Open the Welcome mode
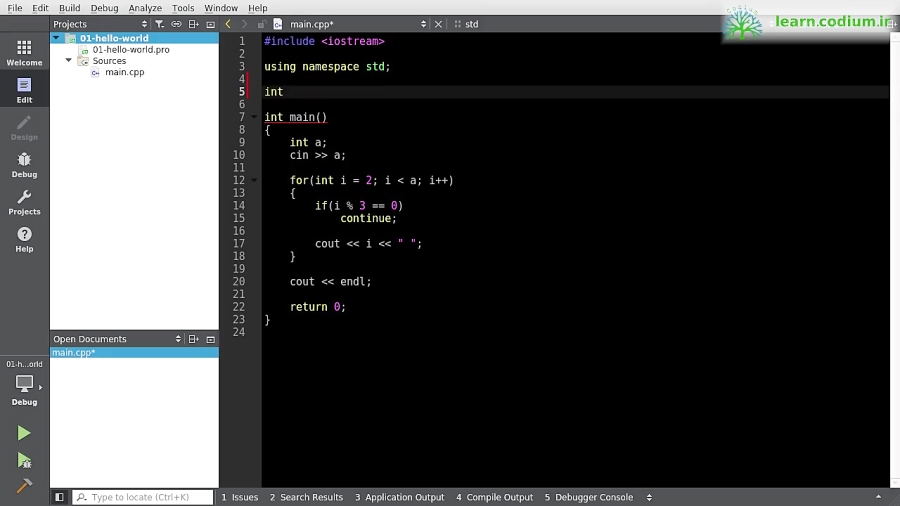 [24, 52]
